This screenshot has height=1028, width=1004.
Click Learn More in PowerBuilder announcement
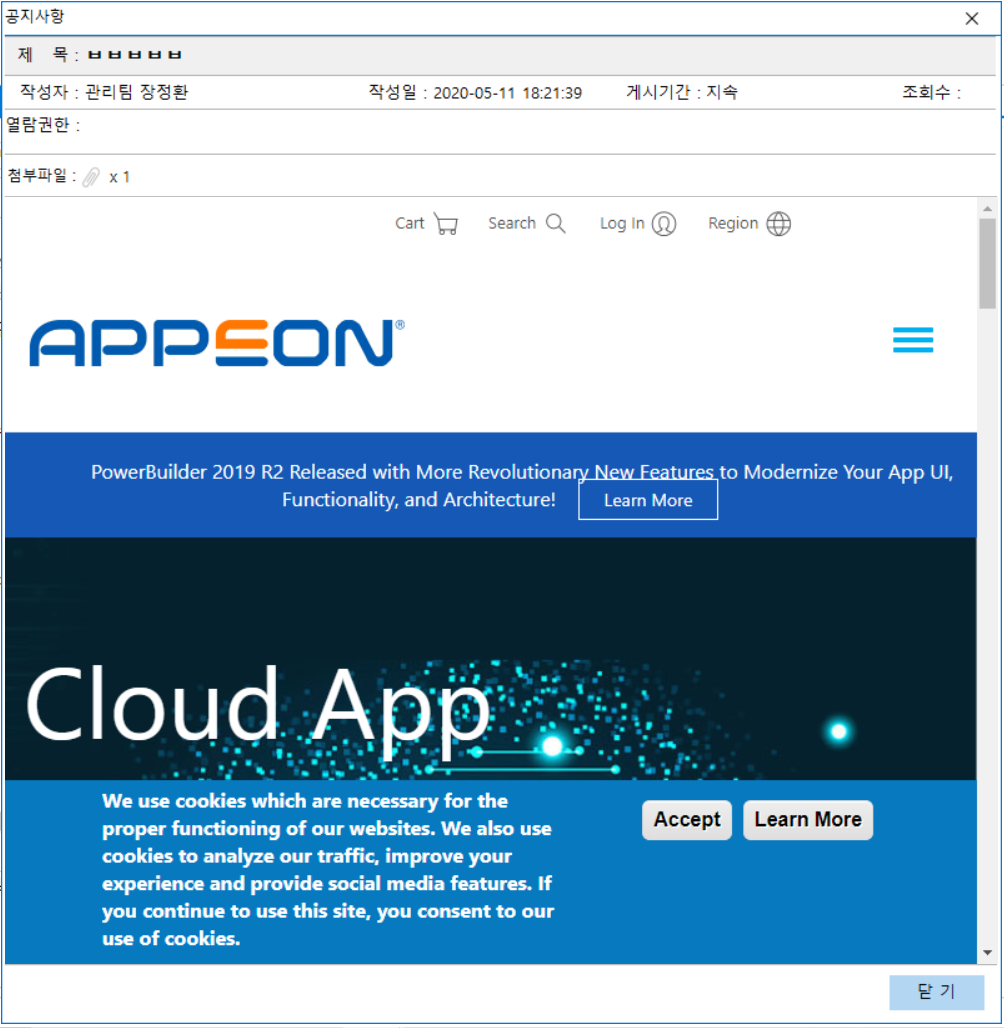coord(648,500)
